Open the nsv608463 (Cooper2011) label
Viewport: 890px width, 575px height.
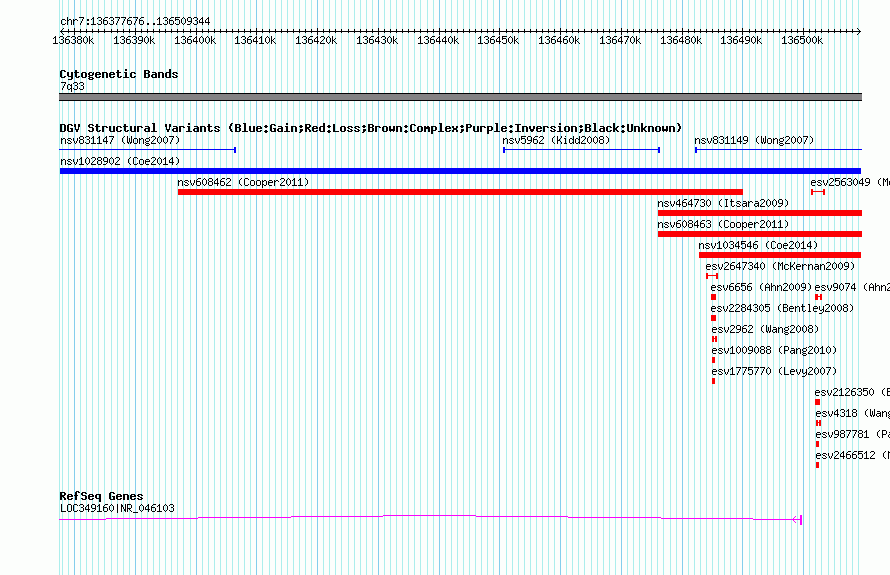(723, 224)
